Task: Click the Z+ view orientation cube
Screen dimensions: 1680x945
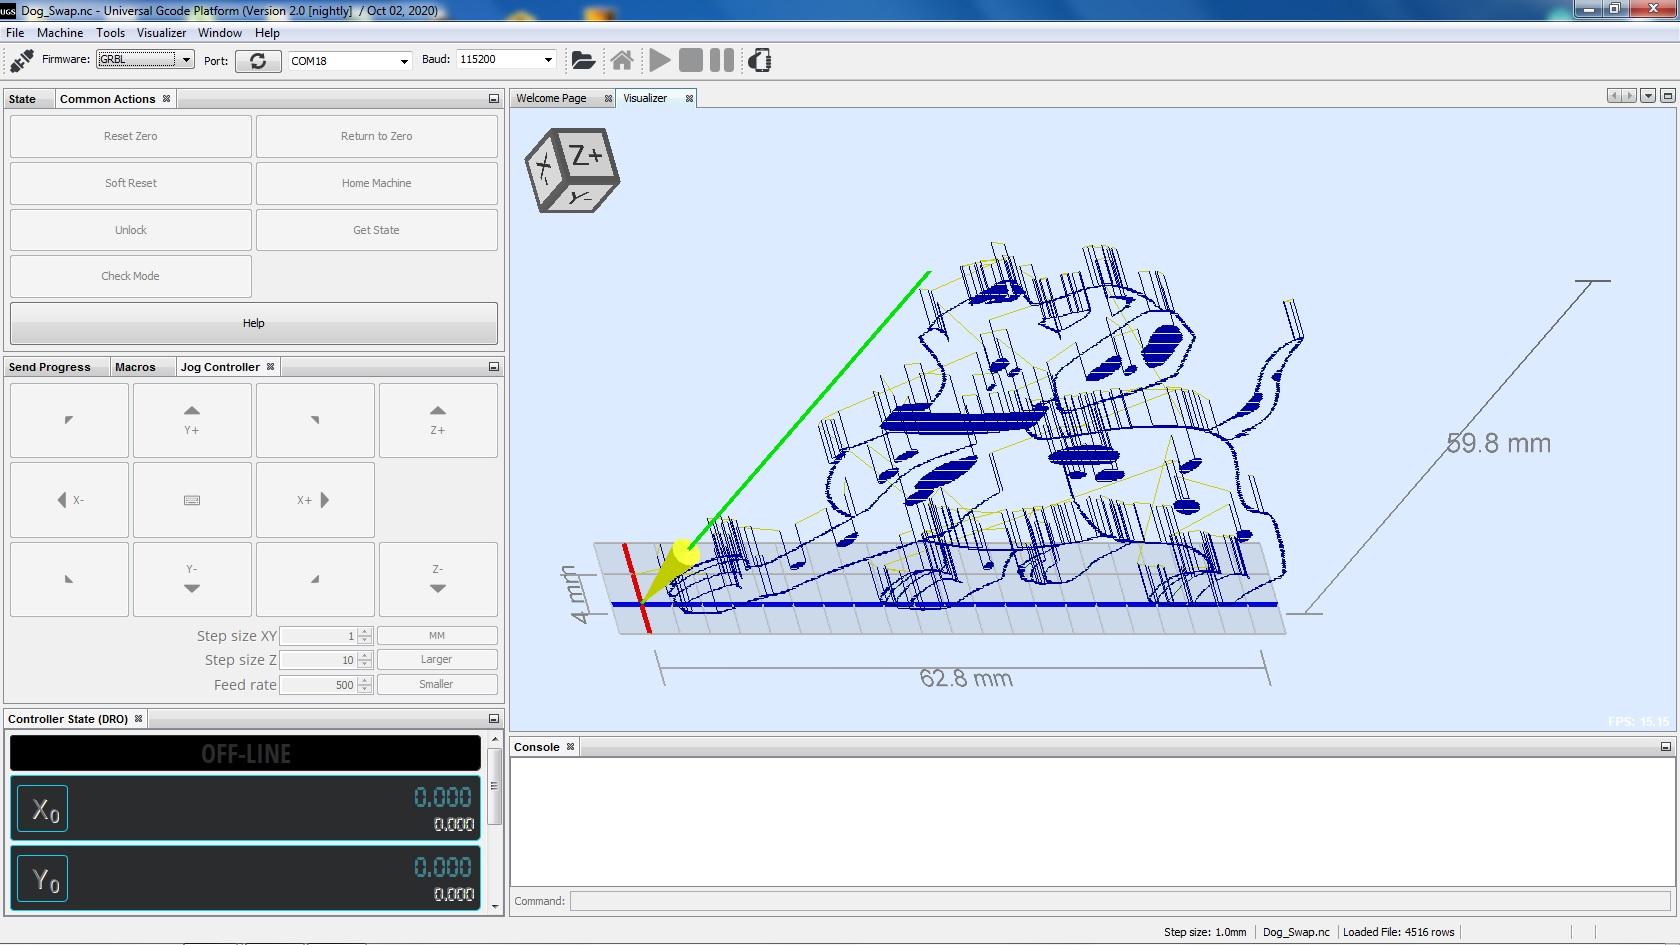Action: tap(572, 169)
